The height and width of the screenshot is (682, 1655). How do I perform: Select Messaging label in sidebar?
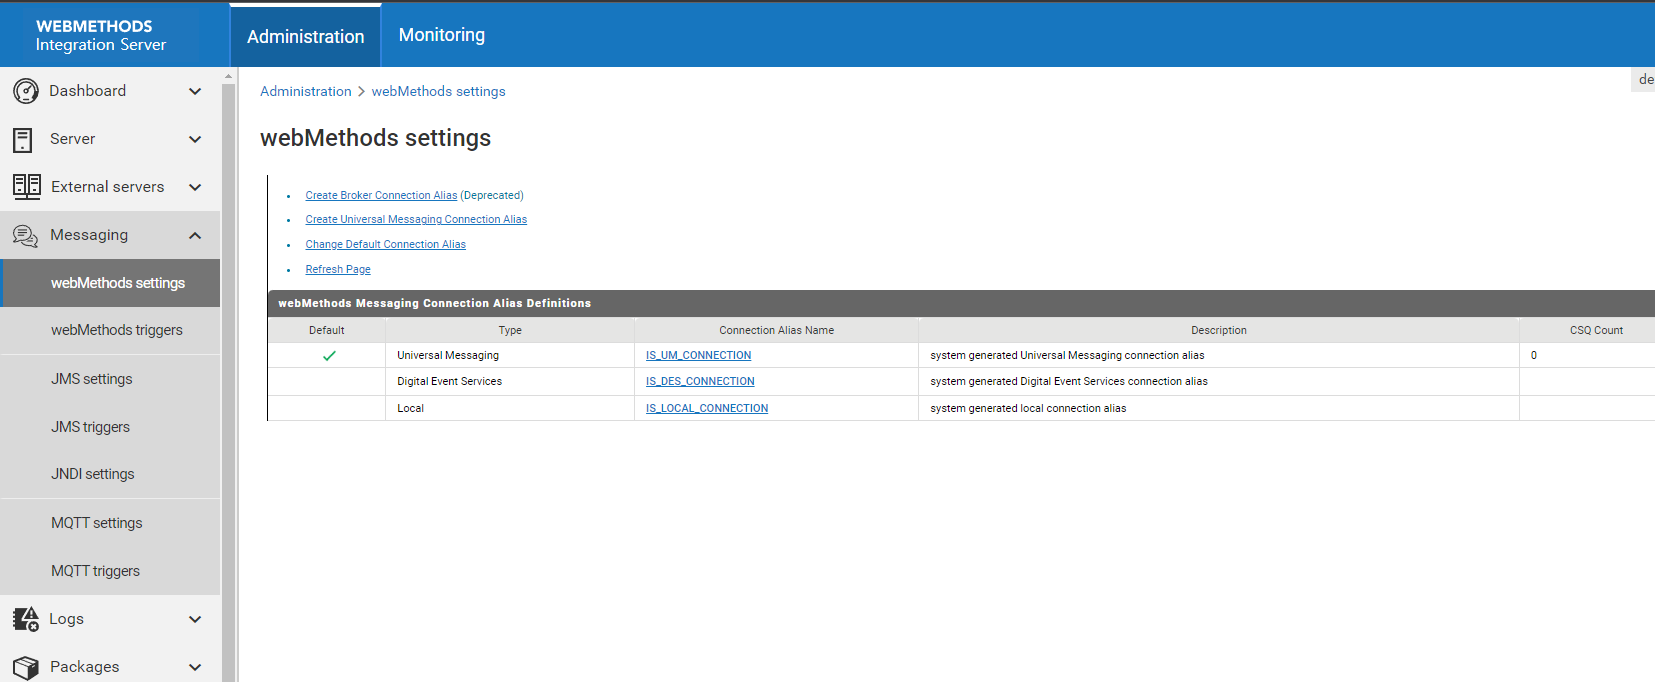click(89, 235)
